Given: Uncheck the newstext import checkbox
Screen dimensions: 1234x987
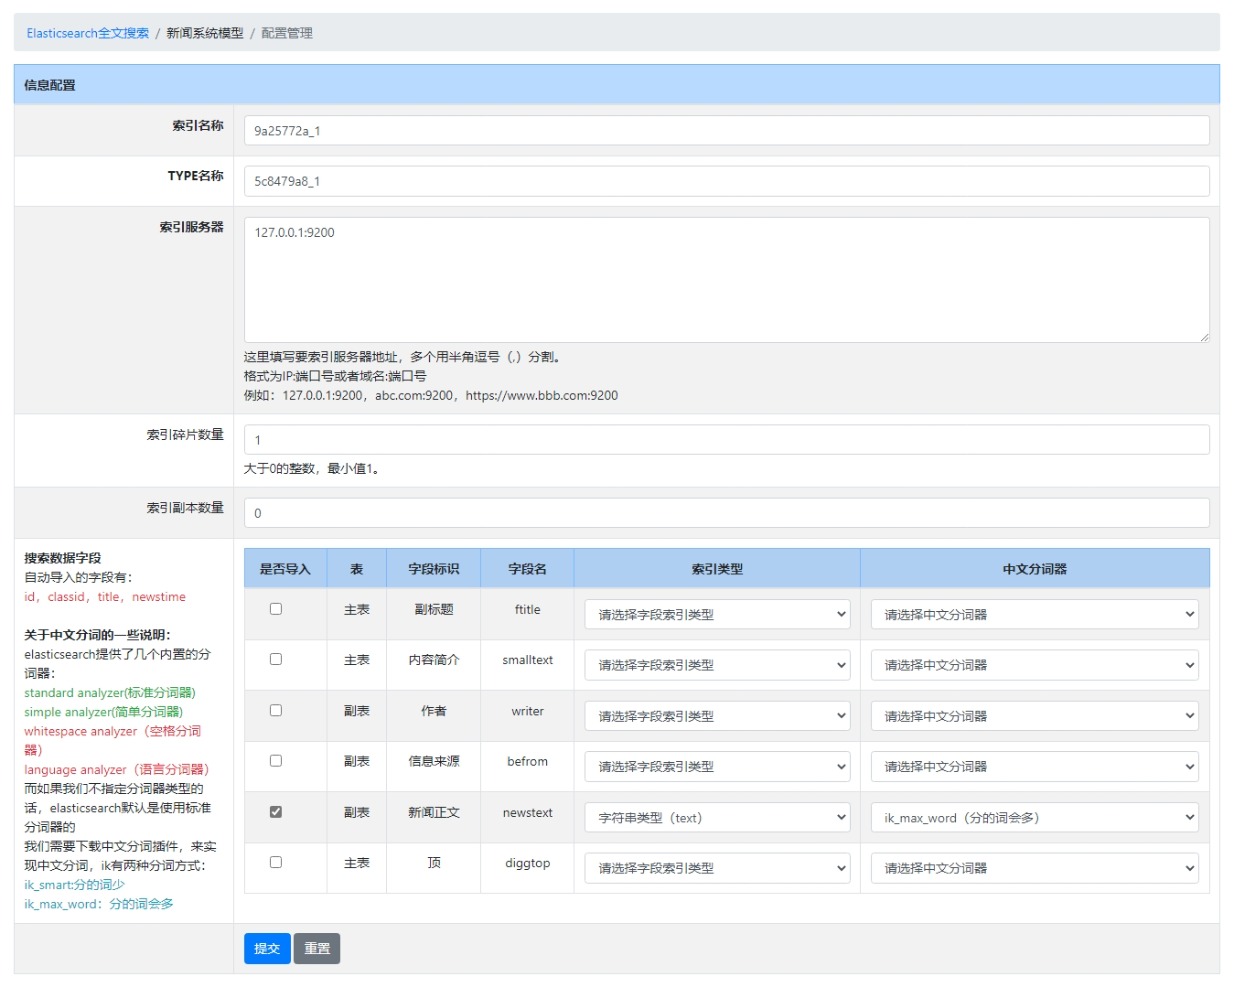Looking at the screenshot, I should coord(276,812).
